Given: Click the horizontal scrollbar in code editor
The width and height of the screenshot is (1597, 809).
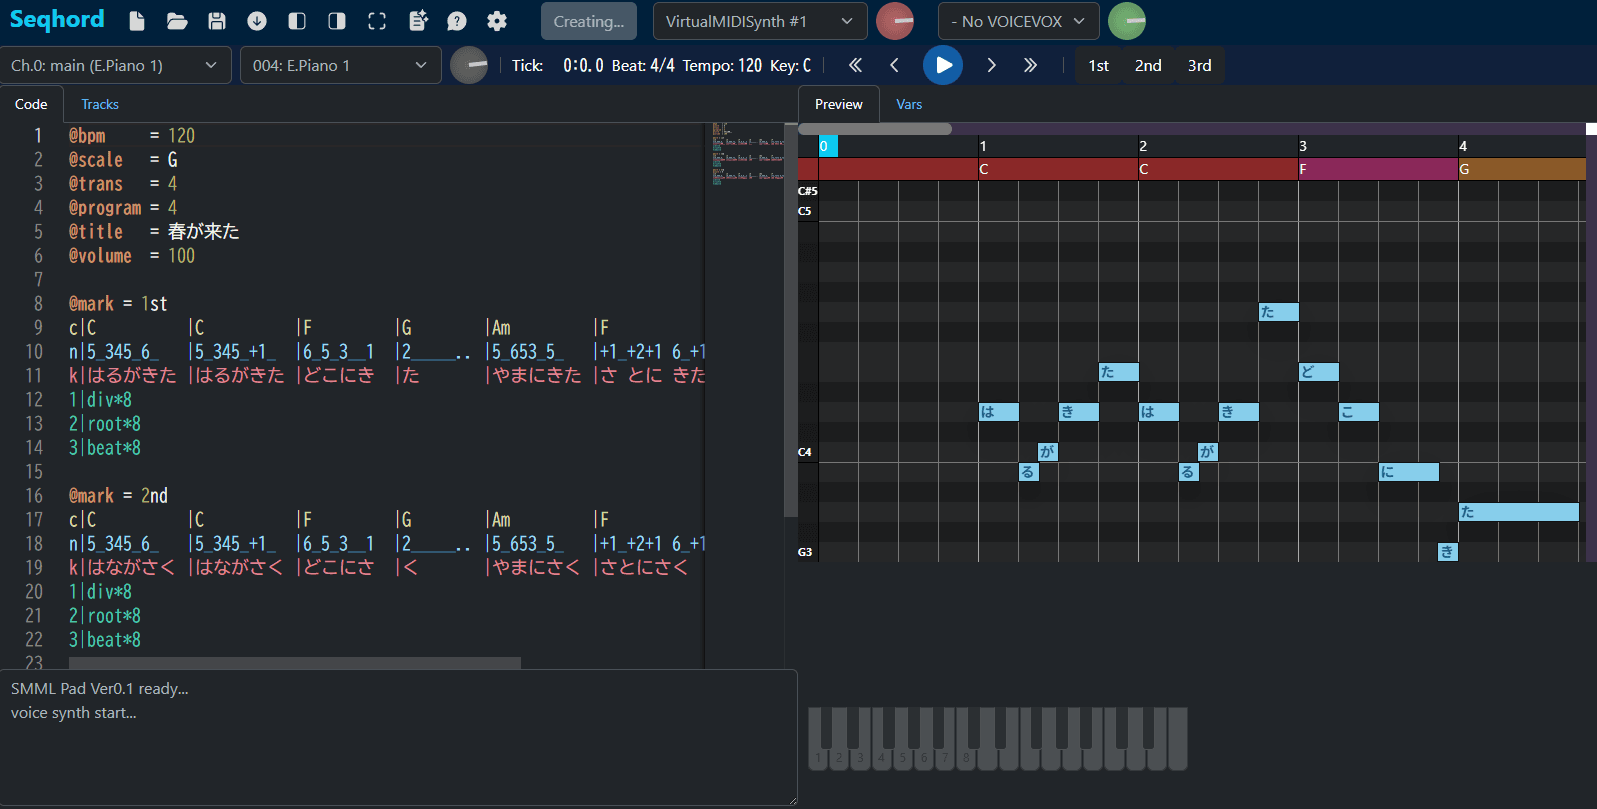Looking at the screenshot, I should click(295, 663).
